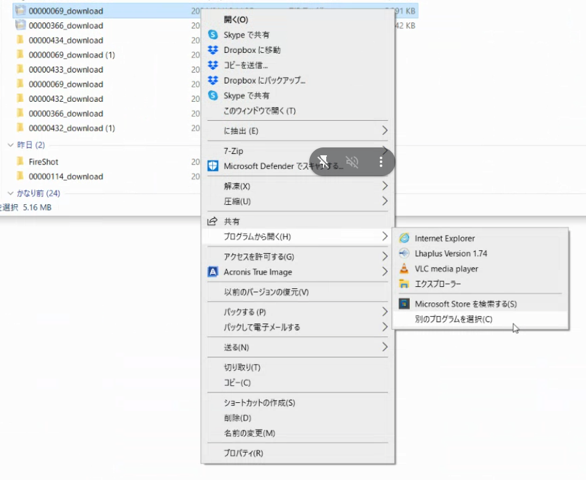Select 00000432_download (1) file name

click(x=72, y=128)
